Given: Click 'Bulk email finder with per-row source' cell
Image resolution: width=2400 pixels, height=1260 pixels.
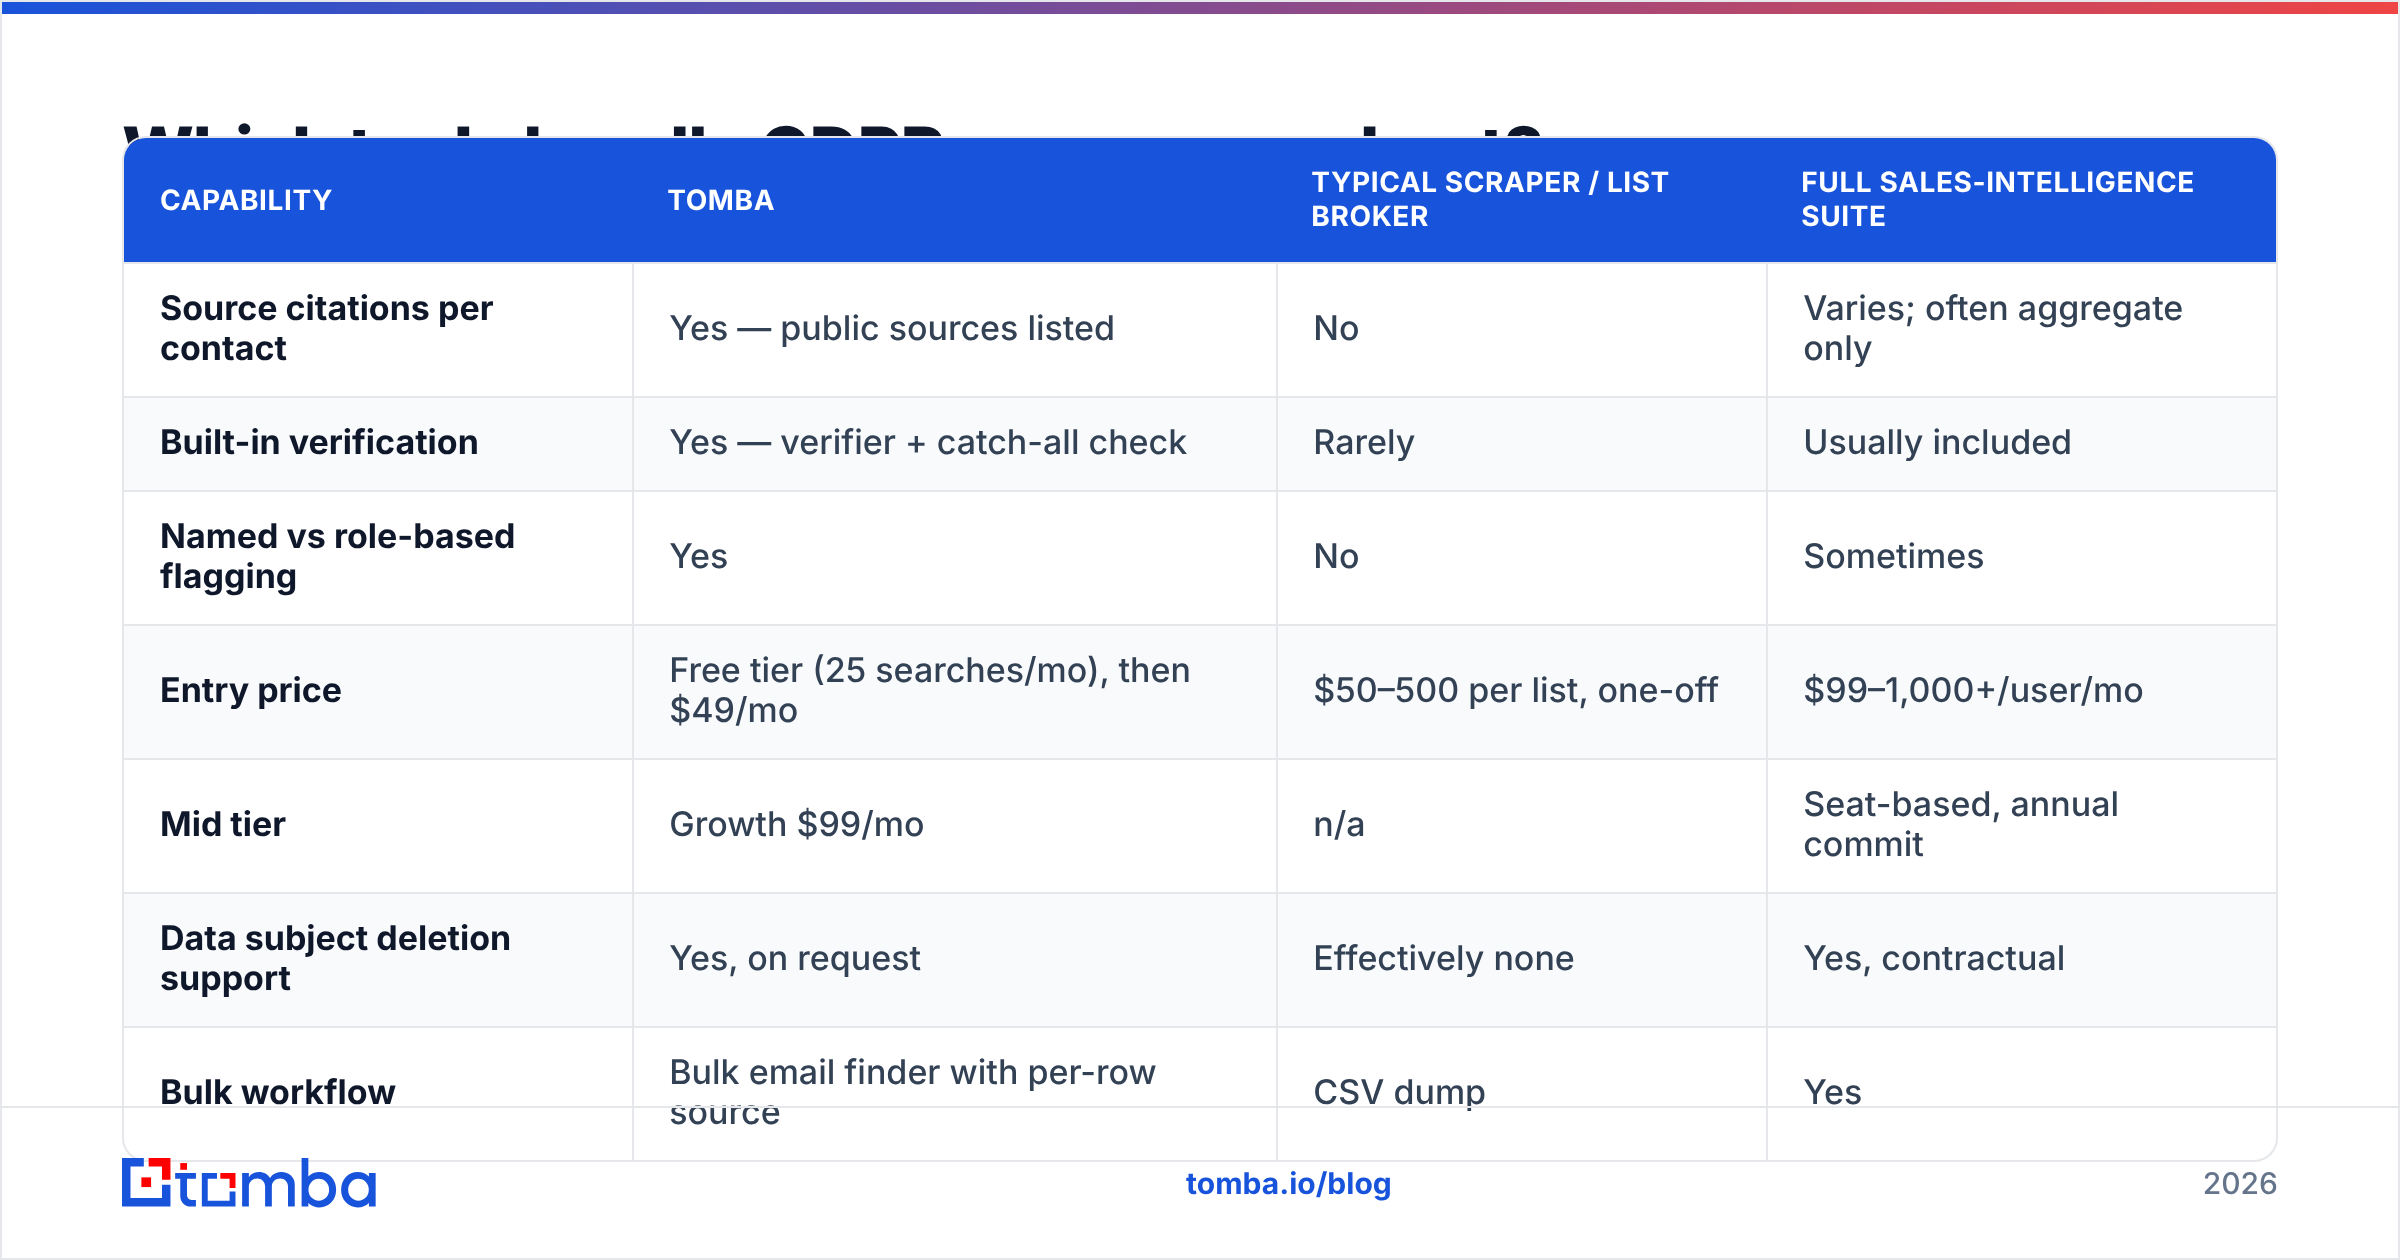Looking at the screenshot, I should [x=912, y=1092].
